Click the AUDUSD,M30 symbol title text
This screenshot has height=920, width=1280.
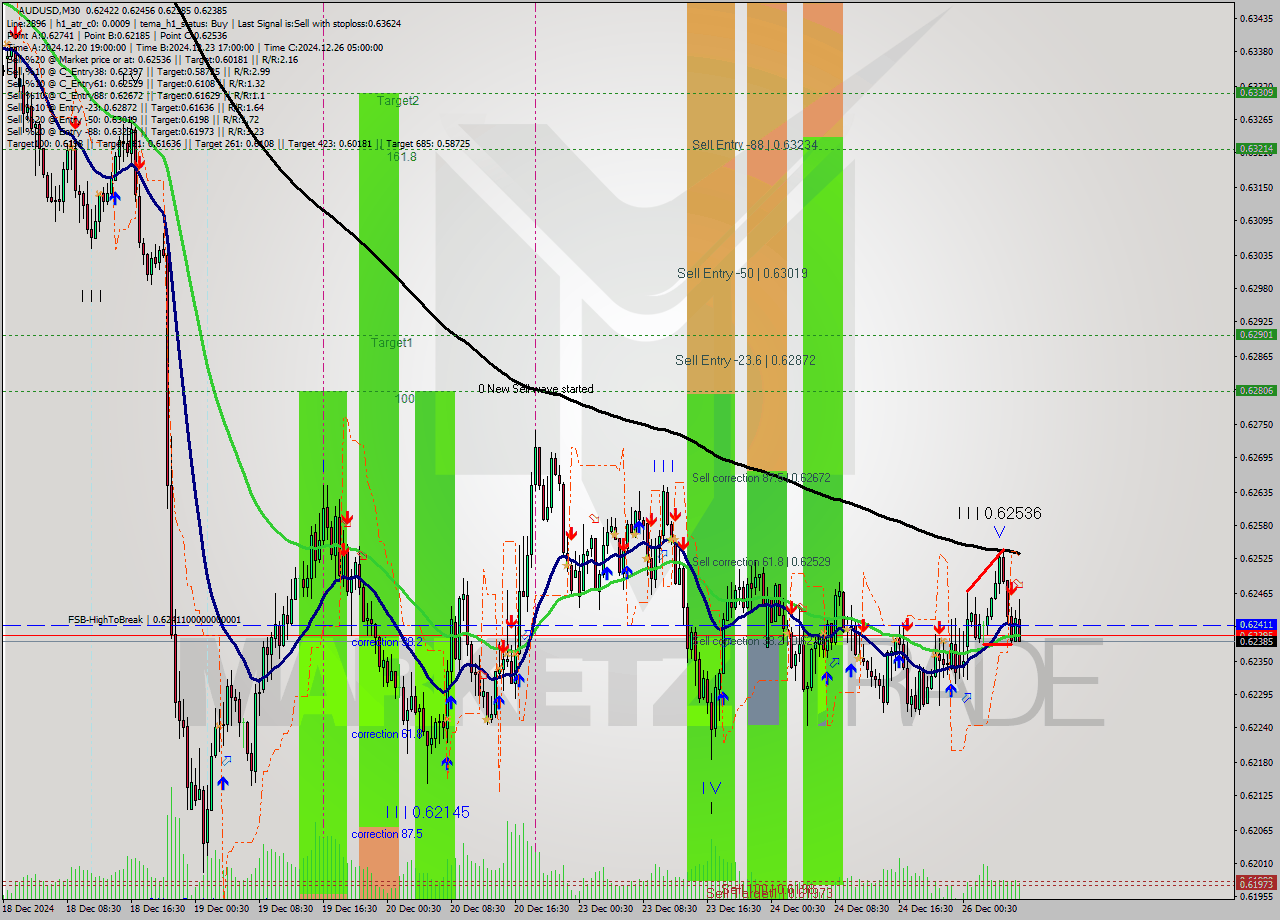[x=48, y=10]
